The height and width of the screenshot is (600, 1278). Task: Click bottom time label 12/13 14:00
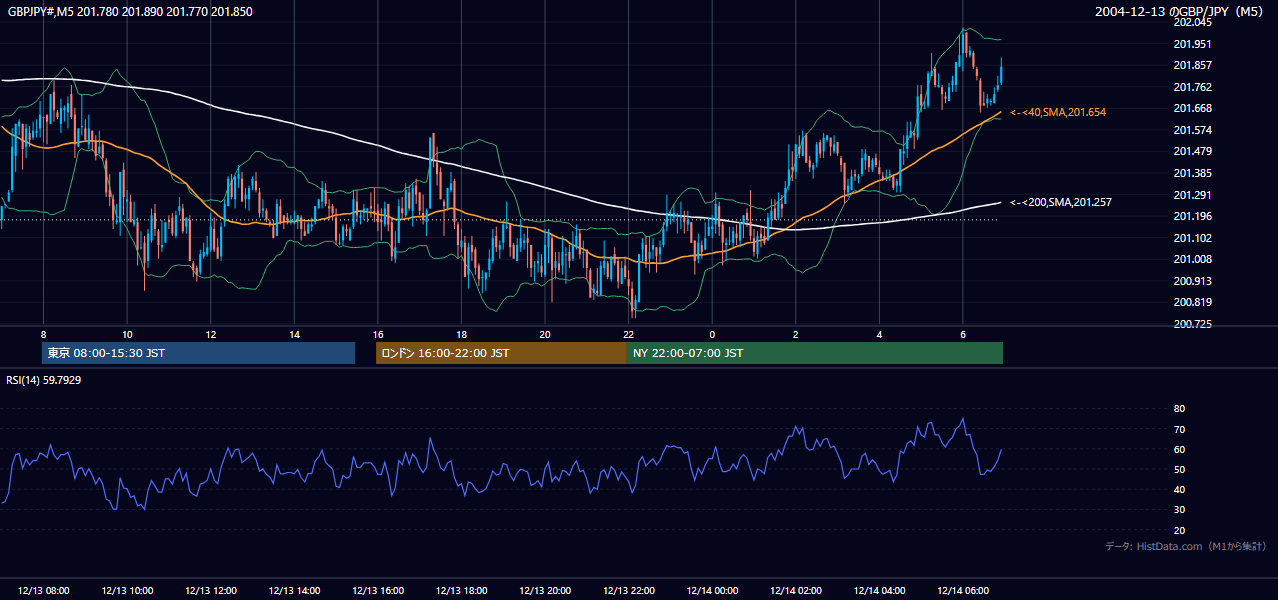295,591
